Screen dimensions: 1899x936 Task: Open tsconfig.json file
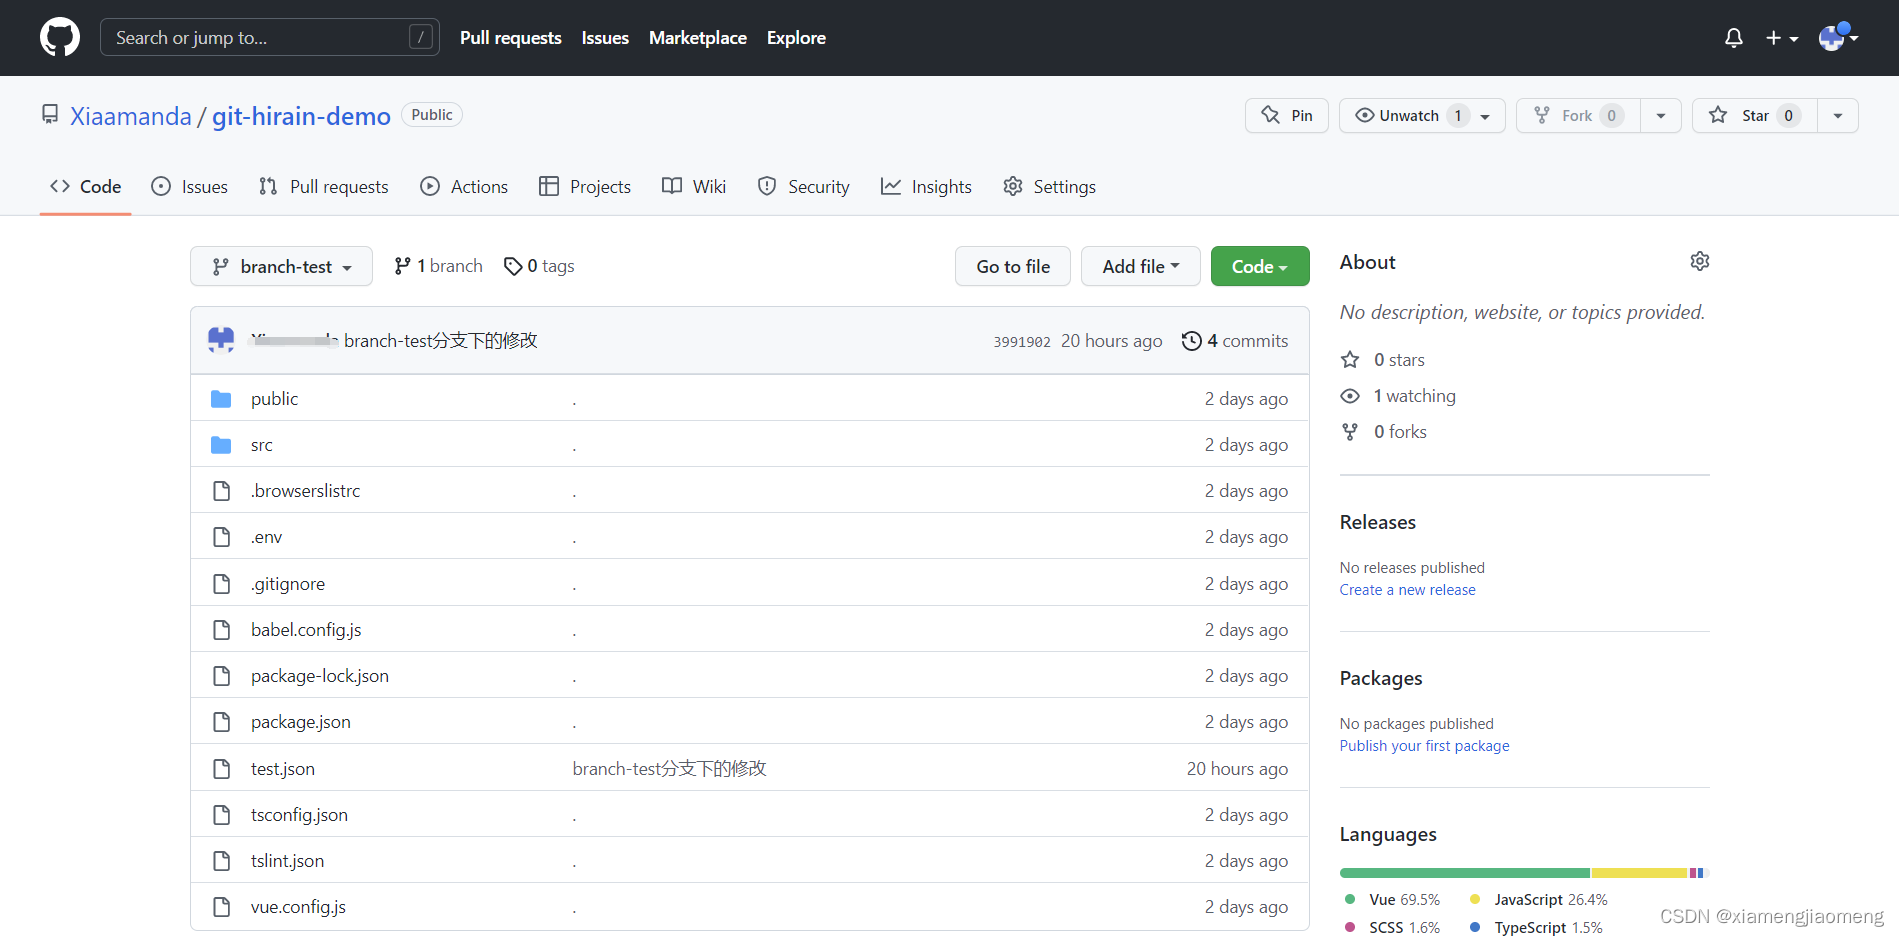point(300,815)
